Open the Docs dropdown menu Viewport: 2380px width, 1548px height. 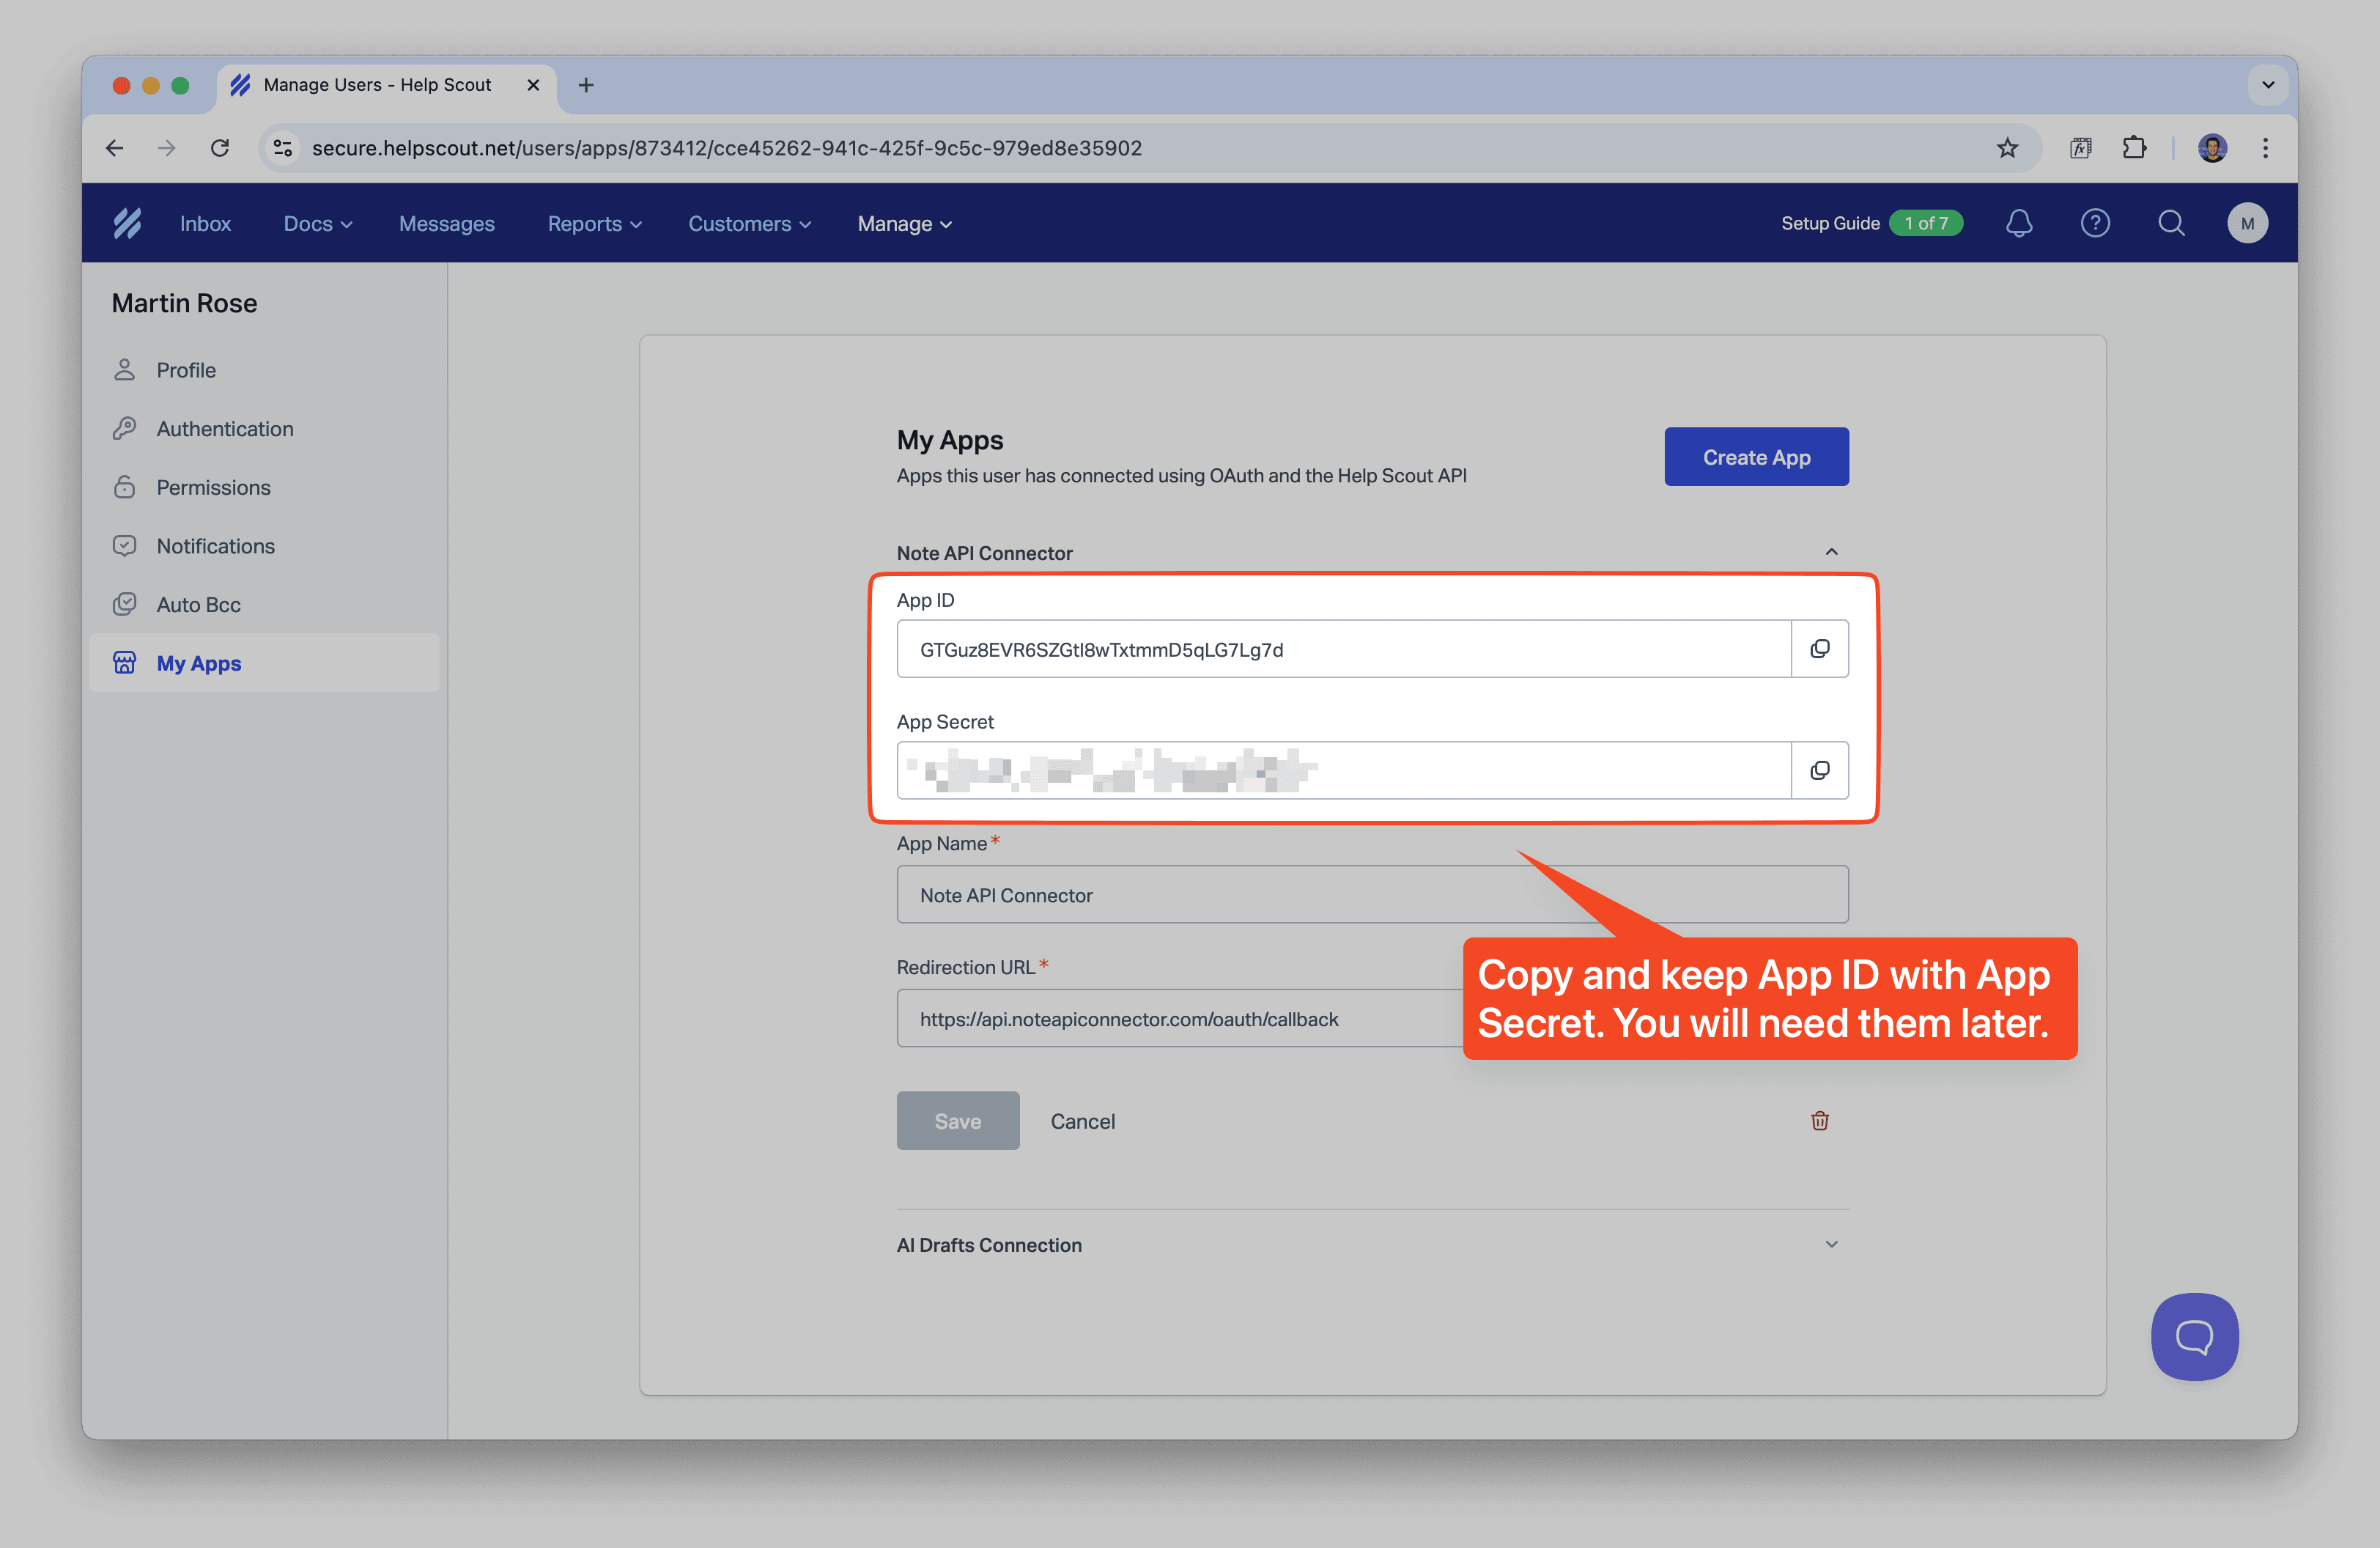click(318, 224)
